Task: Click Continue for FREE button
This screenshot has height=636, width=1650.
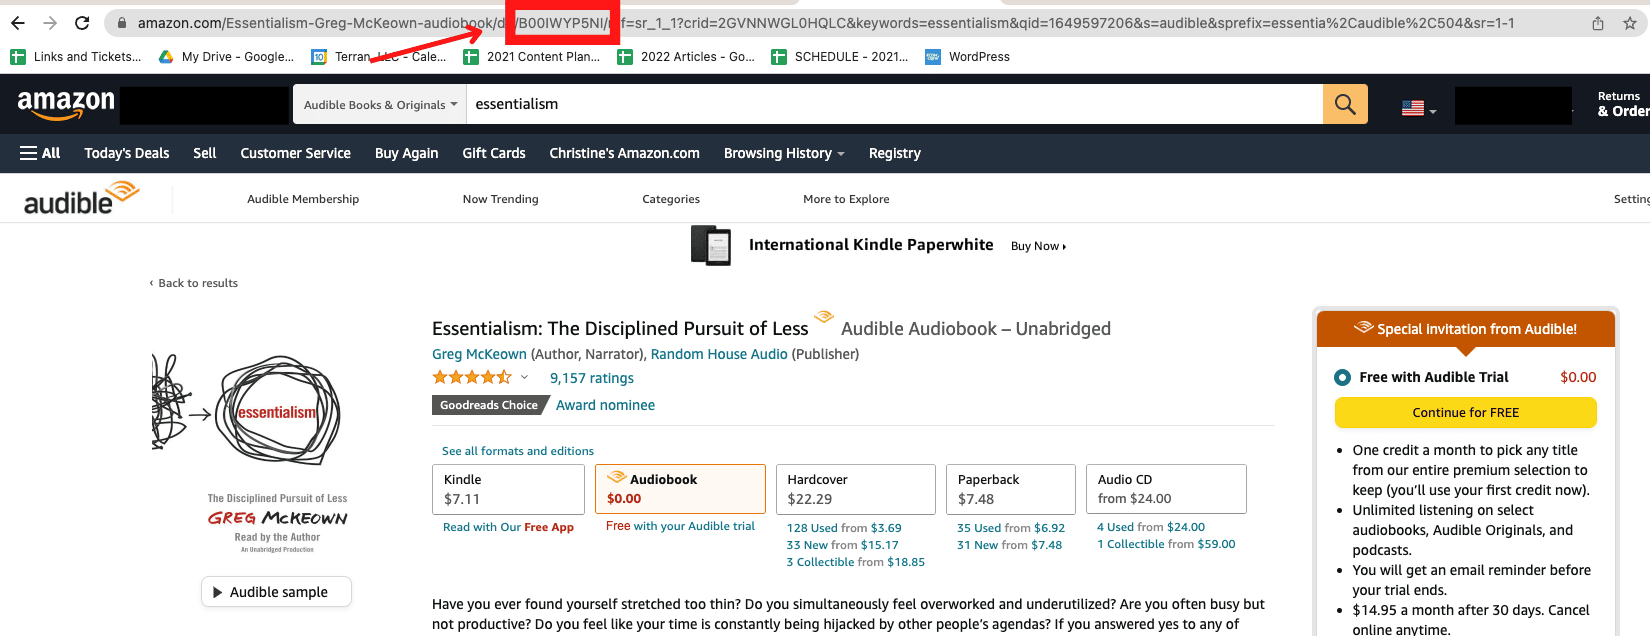Action: (1466, 412)
